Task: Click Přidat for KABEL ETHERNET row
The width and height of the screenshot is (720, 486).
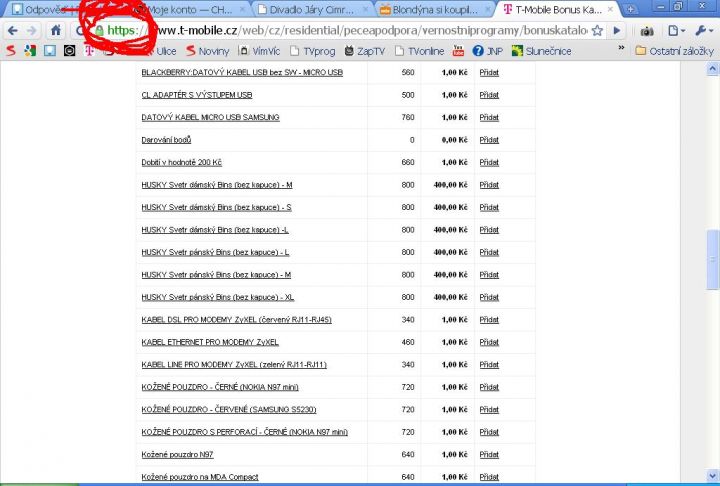Action: click(x=489, y=342)
